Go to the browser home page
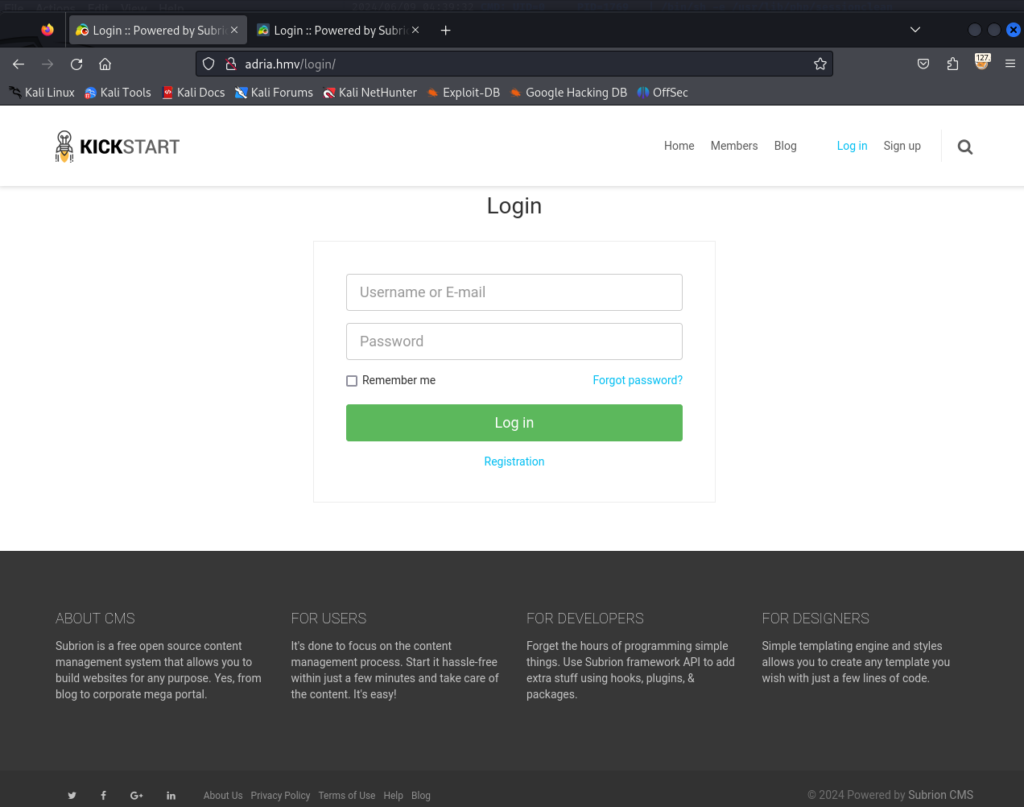The image size is (1024, 807). click(105, 64)
